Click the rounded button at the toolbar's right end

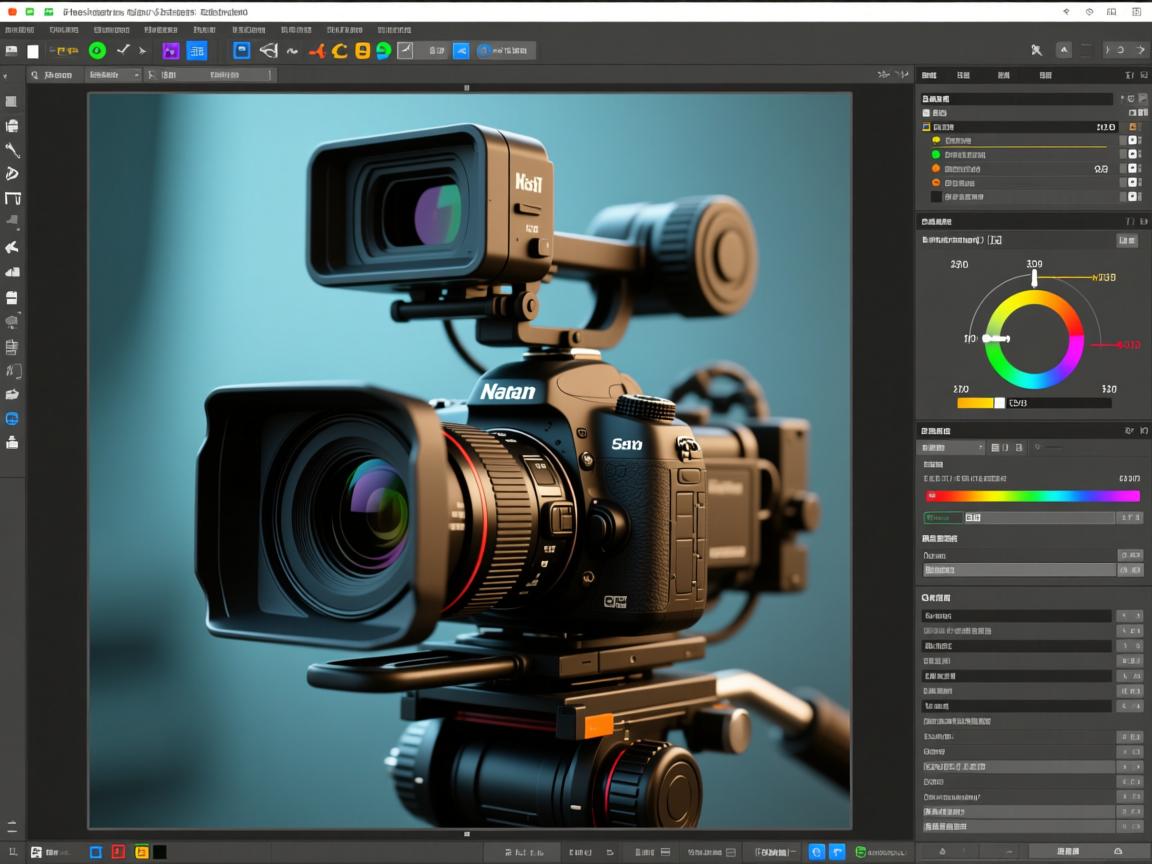click(x=1126, y=50)
